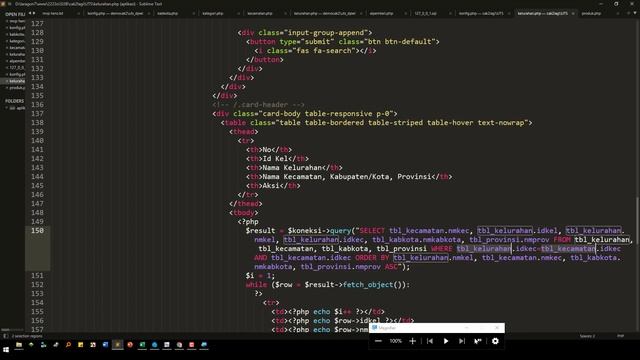The width and height of the screenshot is (640, 360).
Task: Close the kategori.php tab
Action: pyautogui.click(x=238, y=13)
